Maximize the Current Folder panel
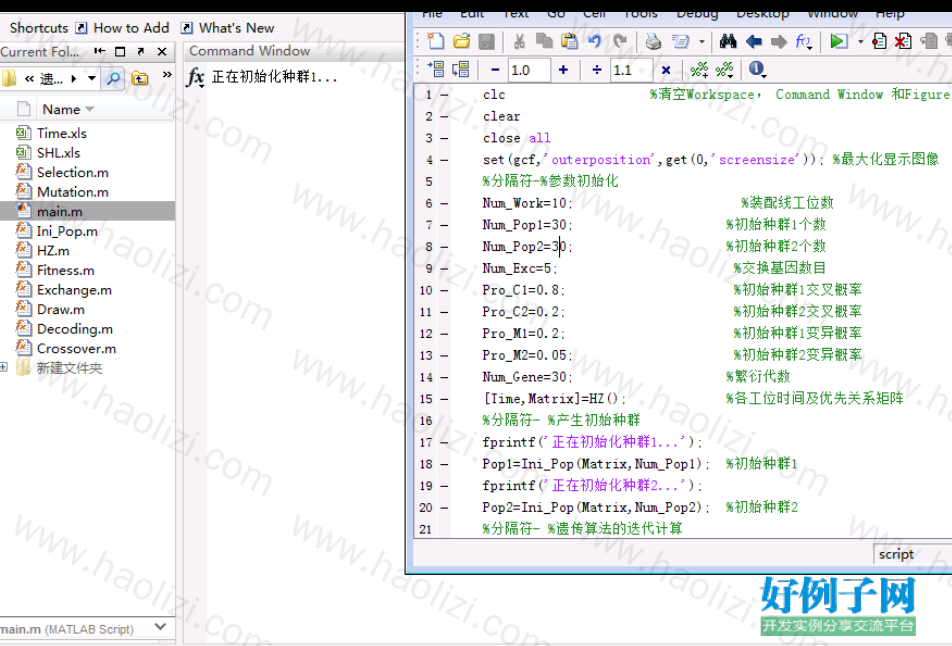This screenshot has width=952, height=646. [120, 52]
